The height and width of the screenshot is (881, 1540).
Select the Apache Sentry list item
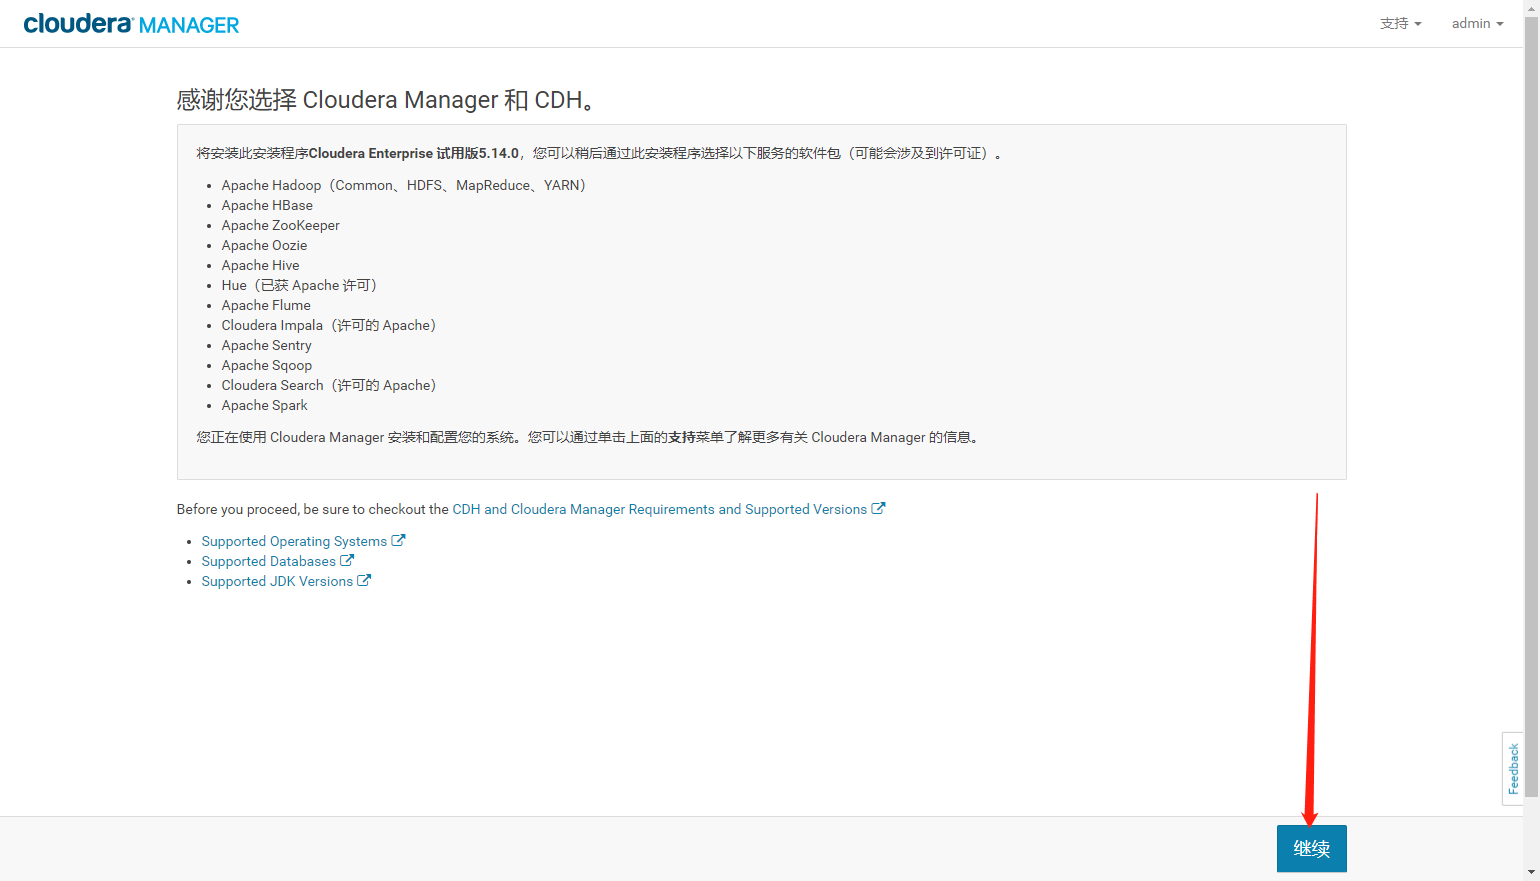pos(266,345)
